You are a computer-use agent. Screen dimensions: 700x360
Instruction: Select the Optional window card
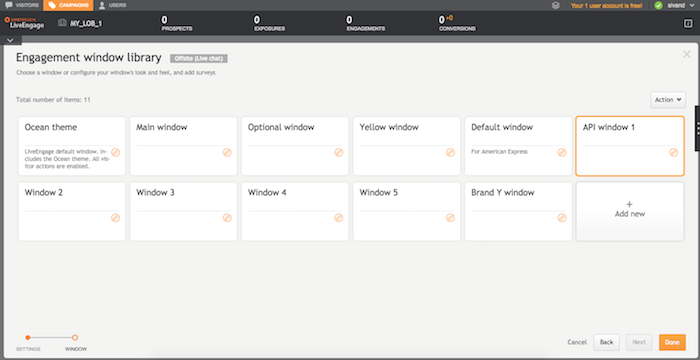pyautogui.click(x=295, y=146)
